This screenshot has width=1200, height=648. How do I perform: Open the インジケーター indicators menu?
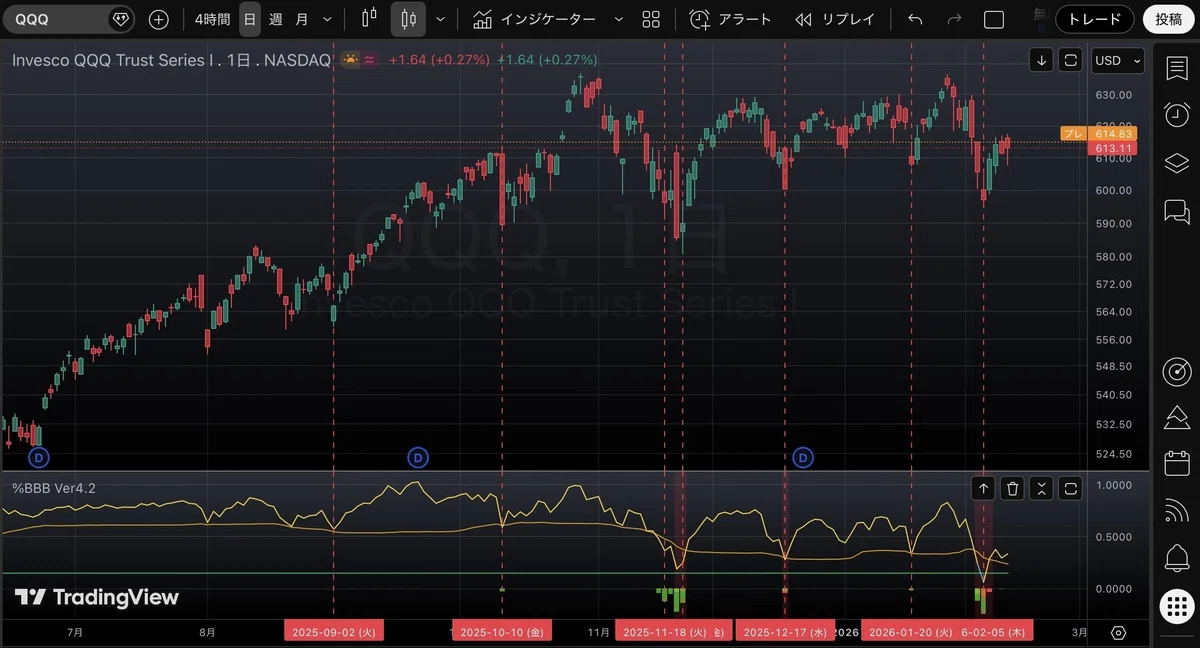click(535, 19)
